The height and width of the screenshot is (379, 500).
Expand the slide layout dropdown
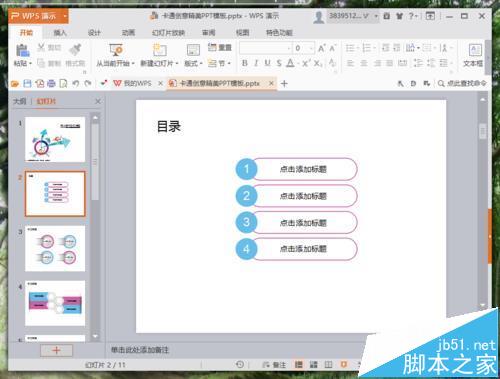pos(193,63)
